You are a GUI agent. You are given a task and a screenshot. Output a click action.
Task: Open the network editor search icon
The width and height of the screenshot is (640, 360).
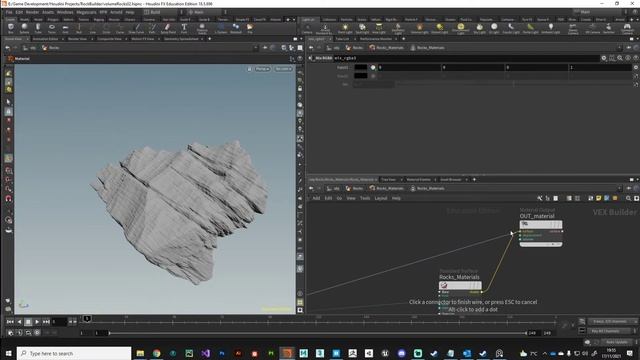click(x=628, y=198)
